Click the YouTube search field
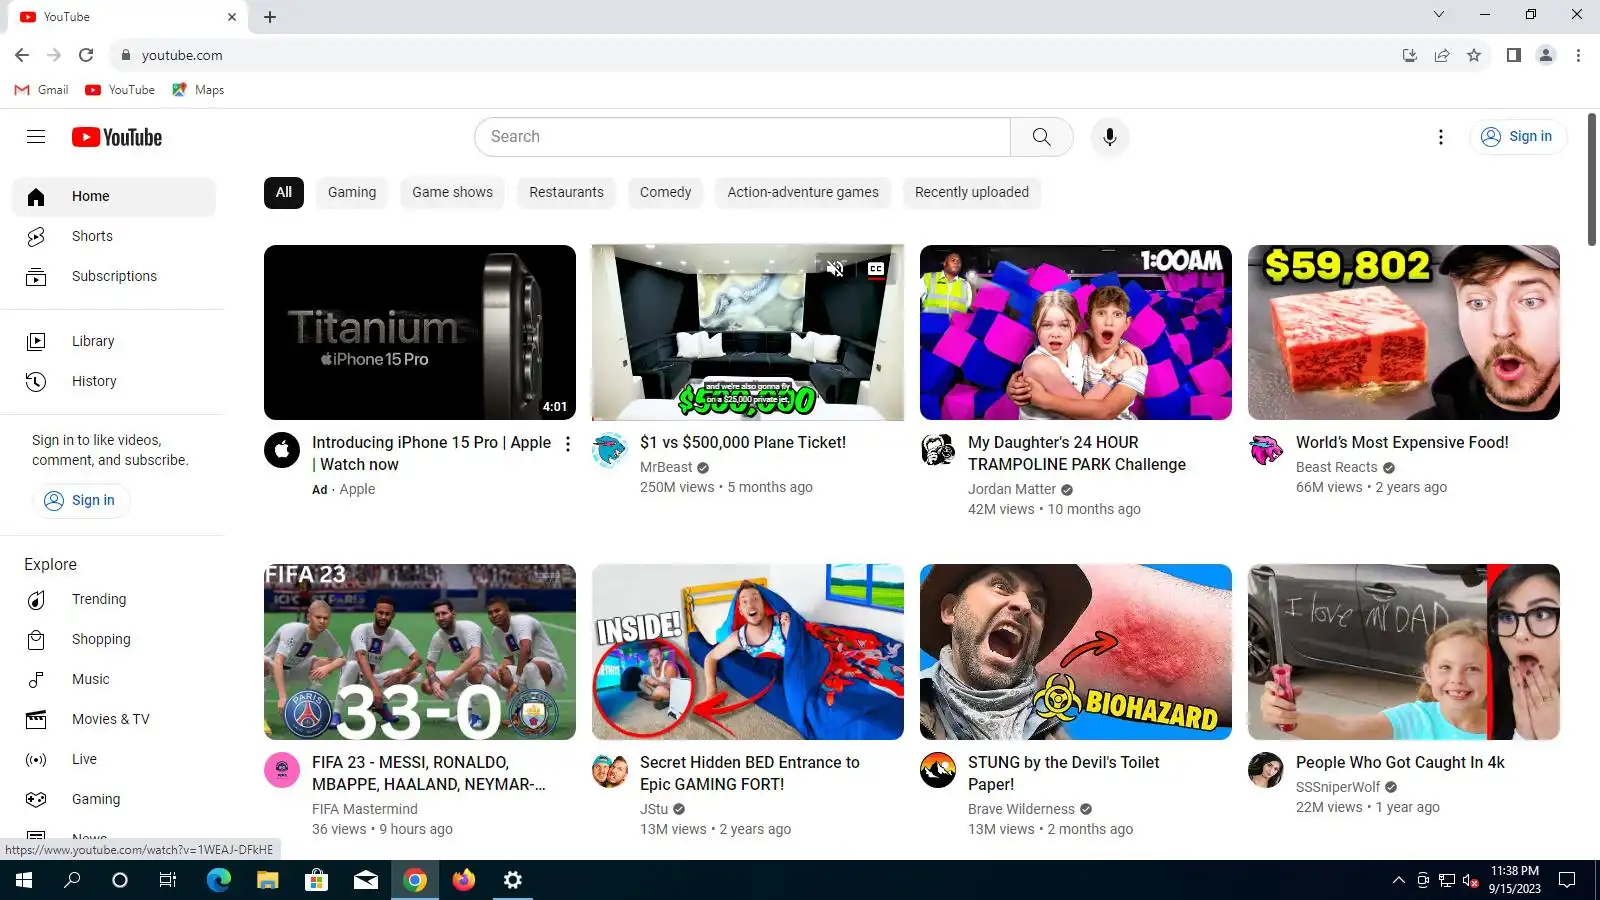This screenshot has width=1600, height=900. [x=742, y=137]
